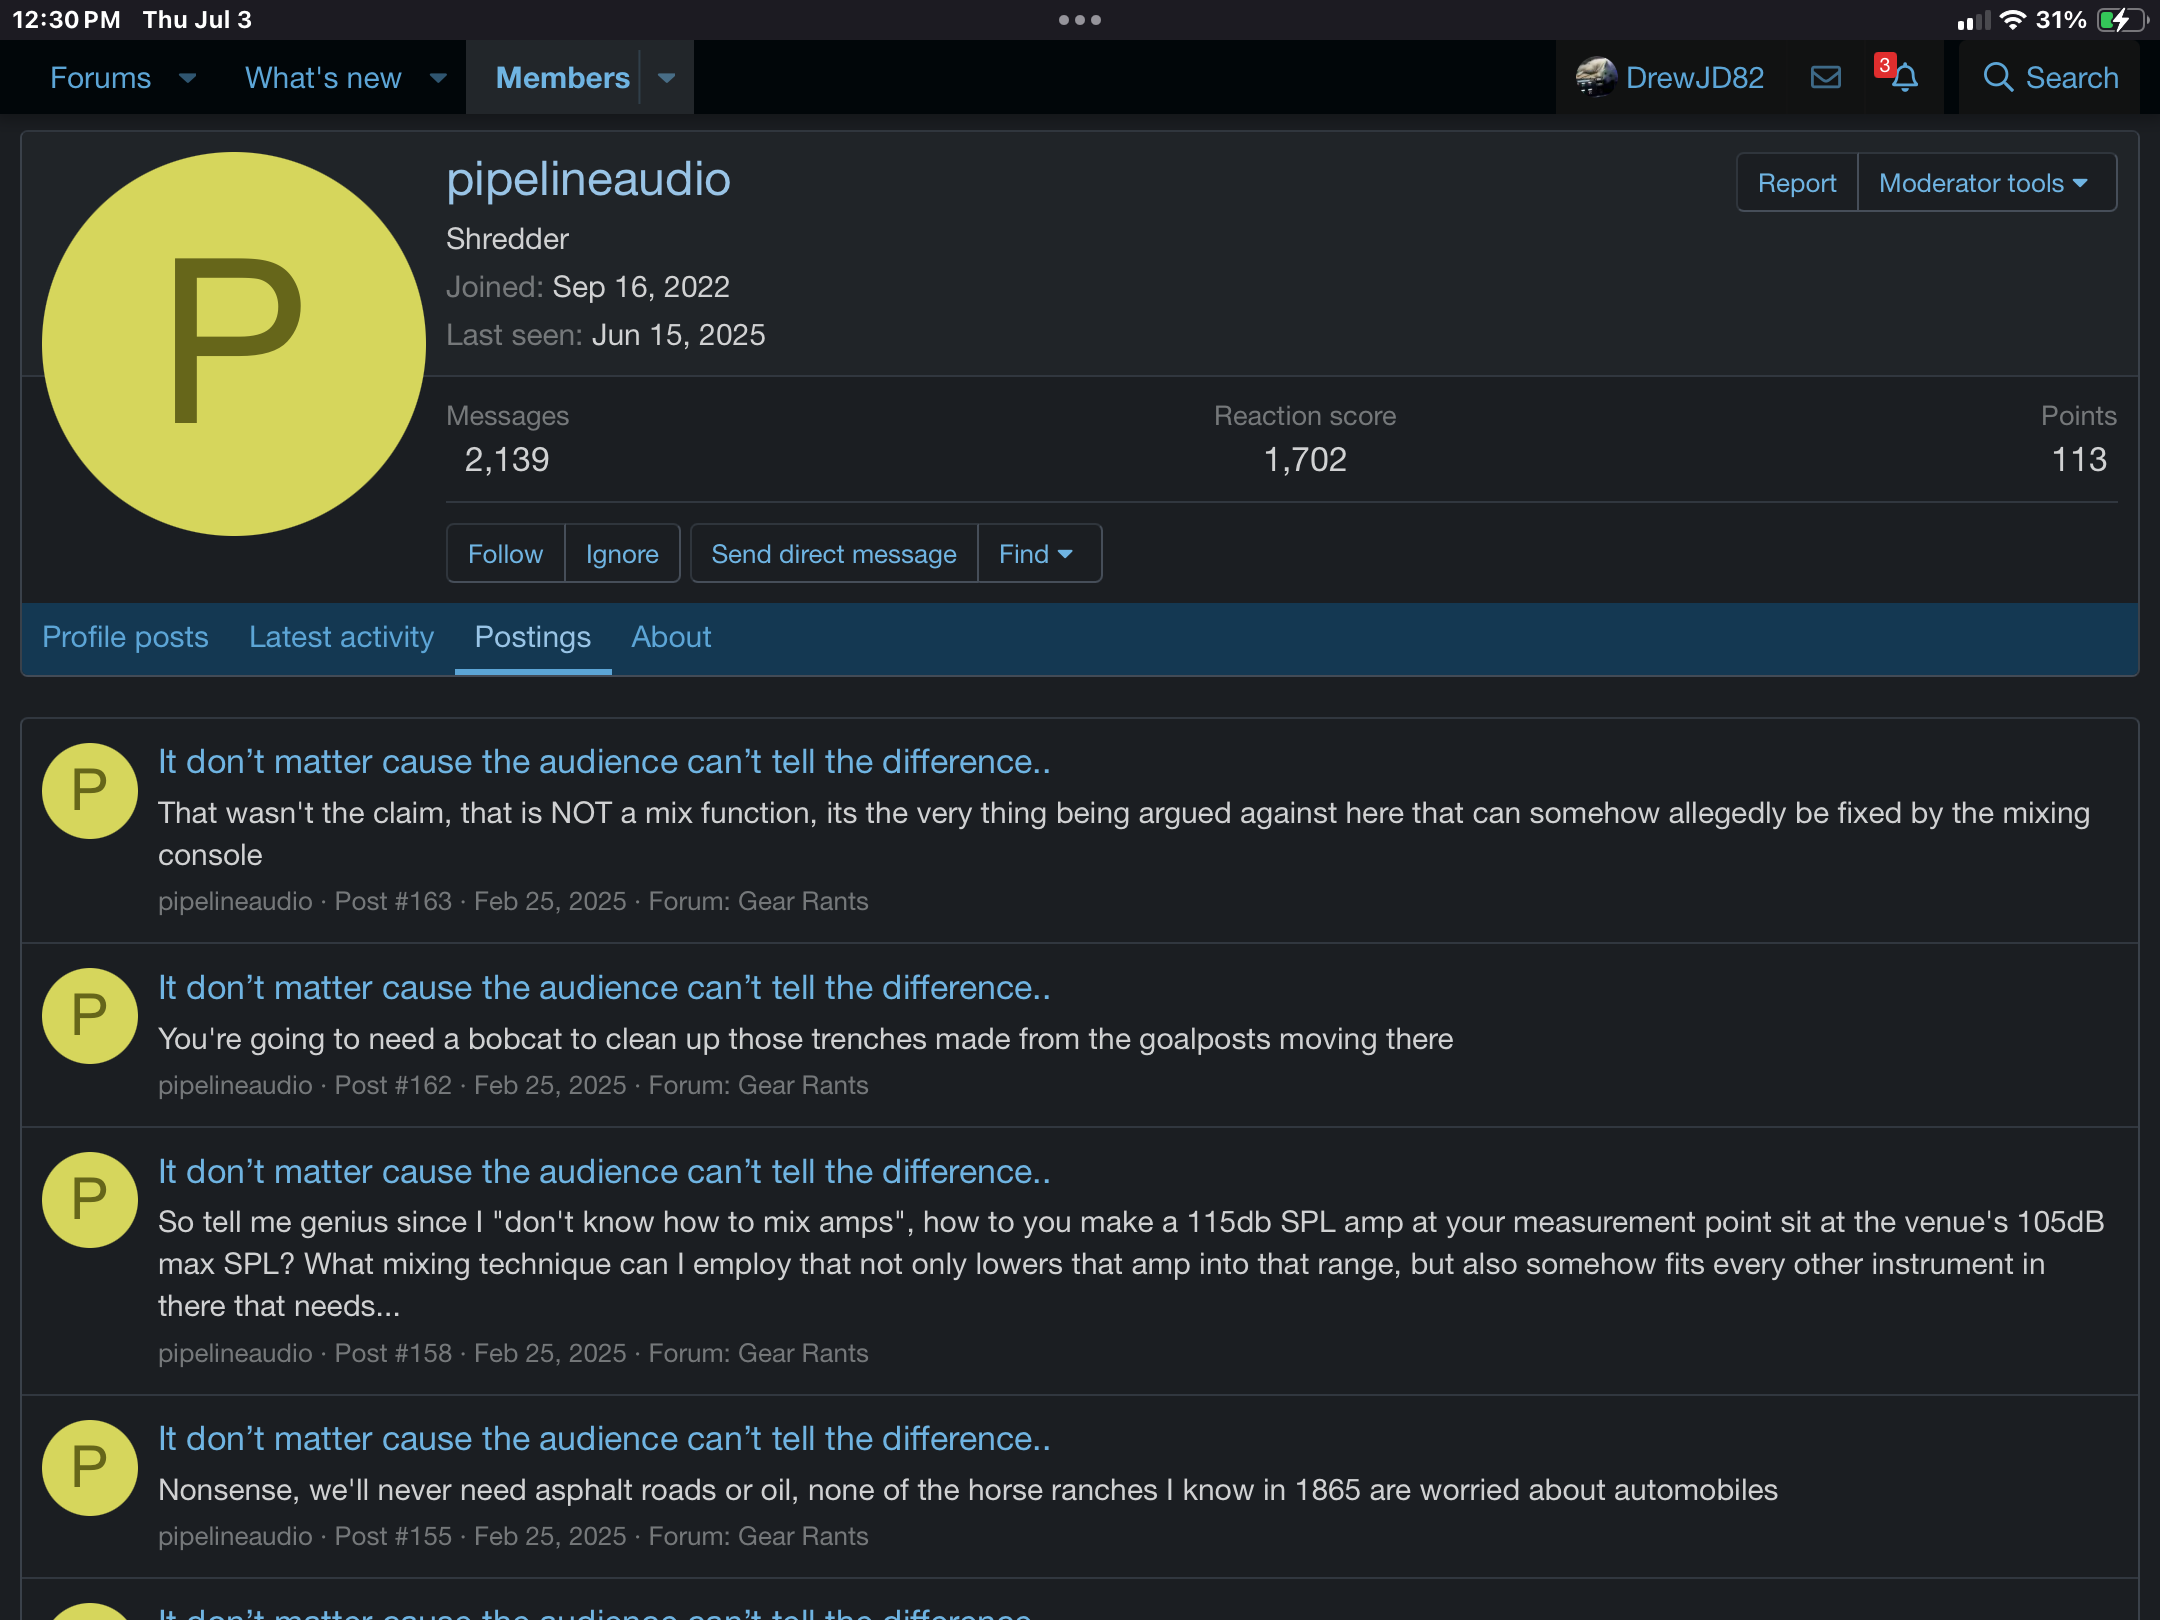The width and height of the screenshot is (2160, 1620).
Task: Open the Find dropdown menu
Action: pyautogui.click(x=1037, y=554)
